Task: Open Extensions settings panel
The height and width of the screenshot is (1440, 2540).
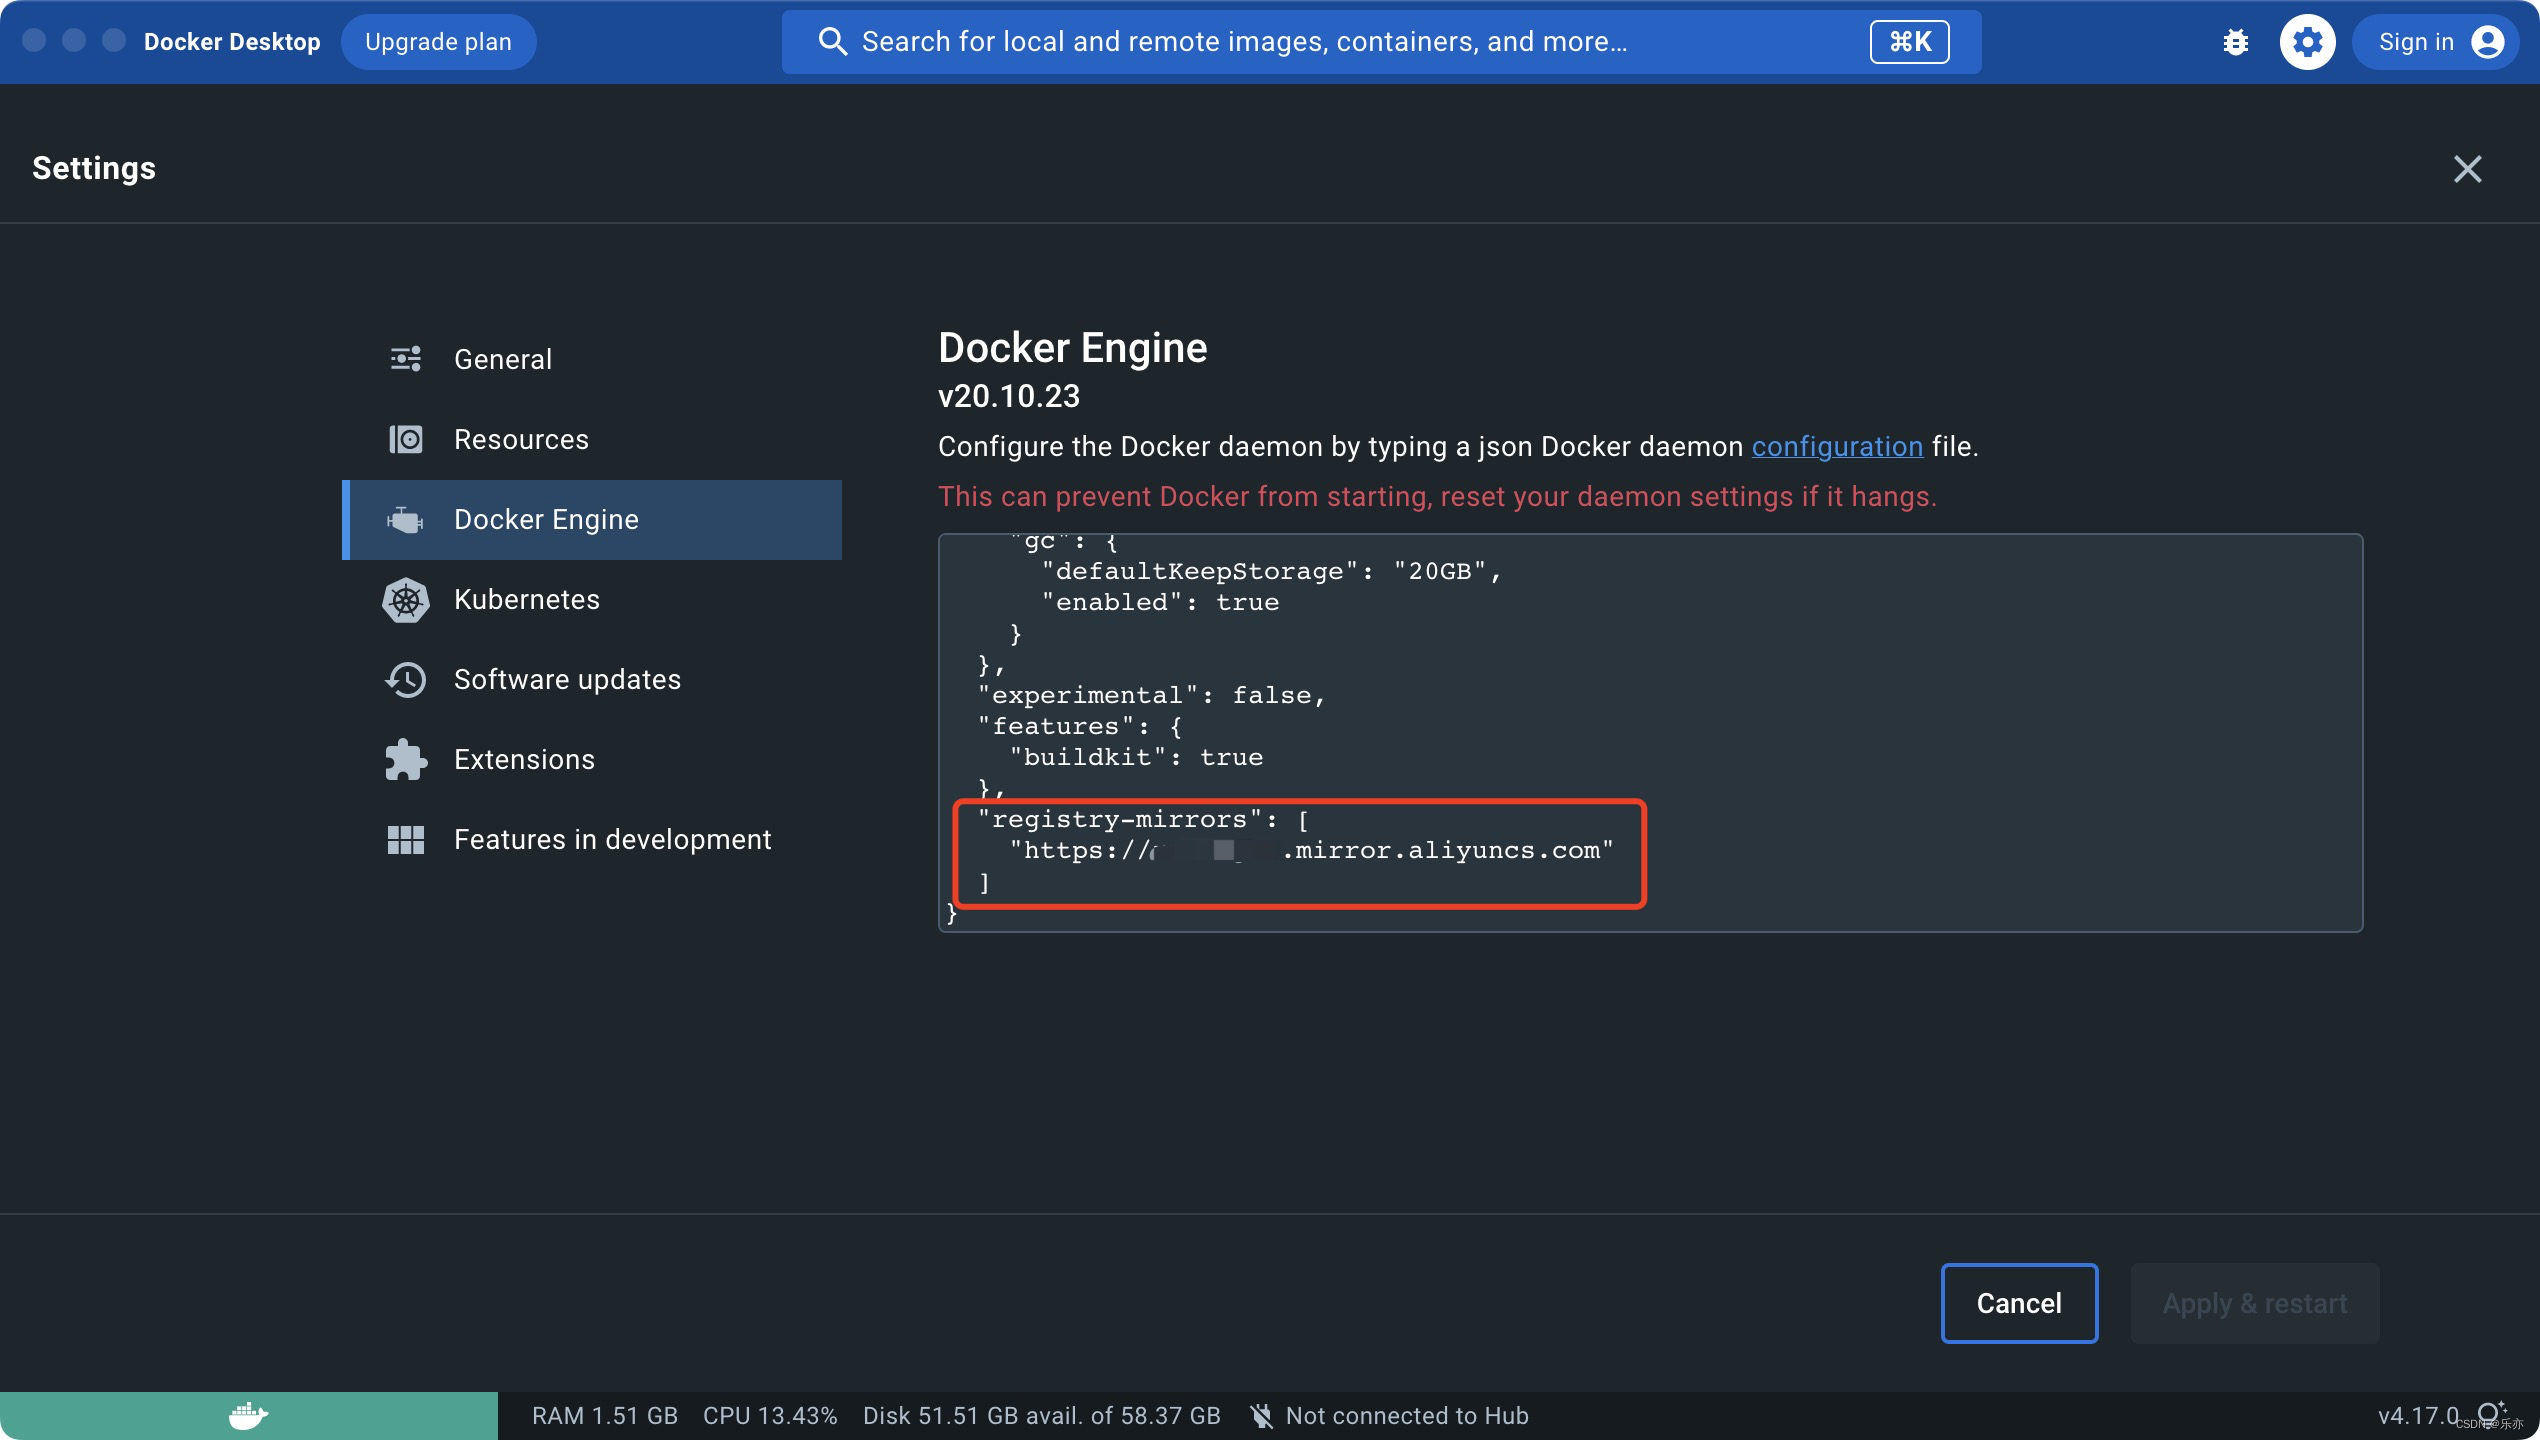Action: [523, 759]
